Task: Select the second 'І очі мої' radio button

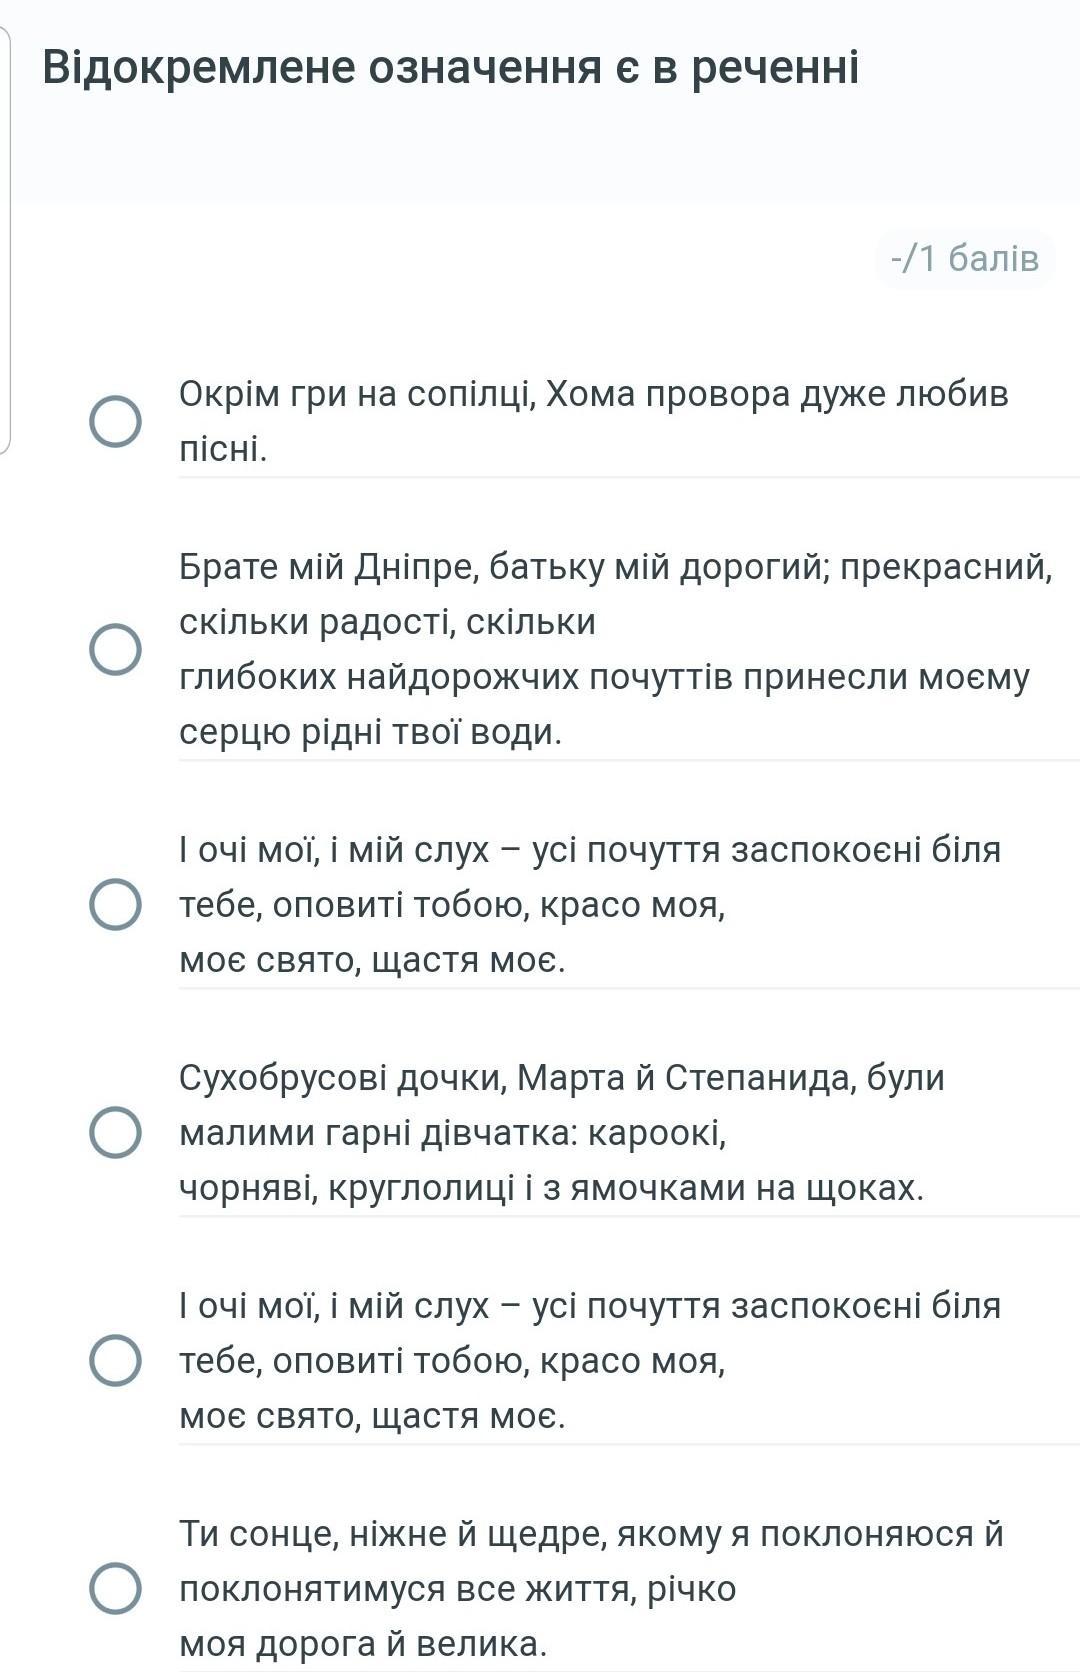Action: tap(115, 1360)
